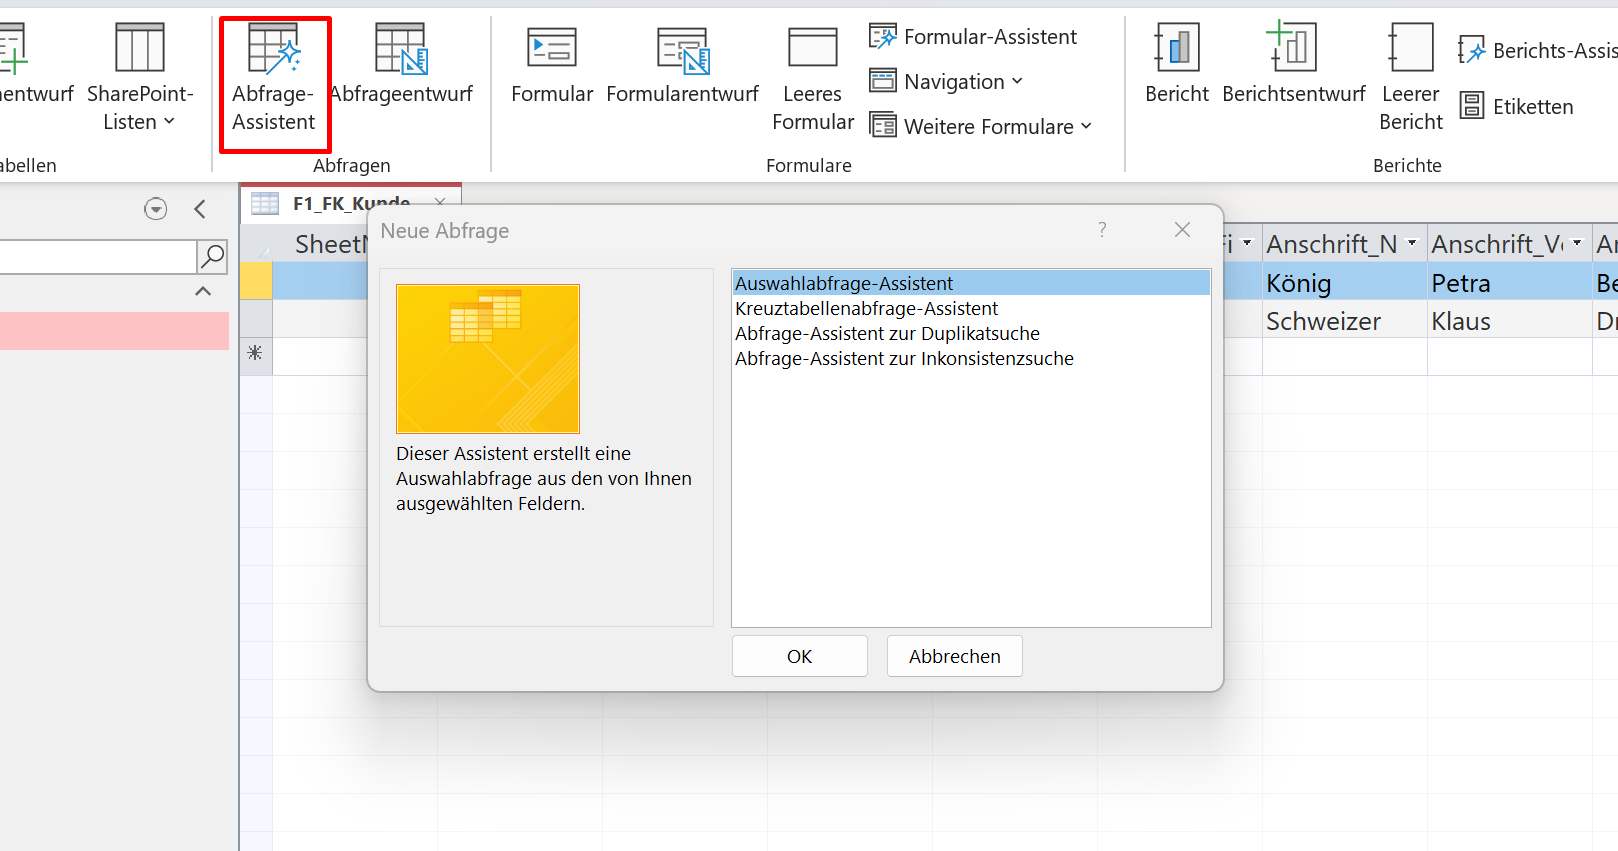Screen dimensions: 1618x851
Task: Launch the Formular-Assistent
Action: tap(973, 37)
